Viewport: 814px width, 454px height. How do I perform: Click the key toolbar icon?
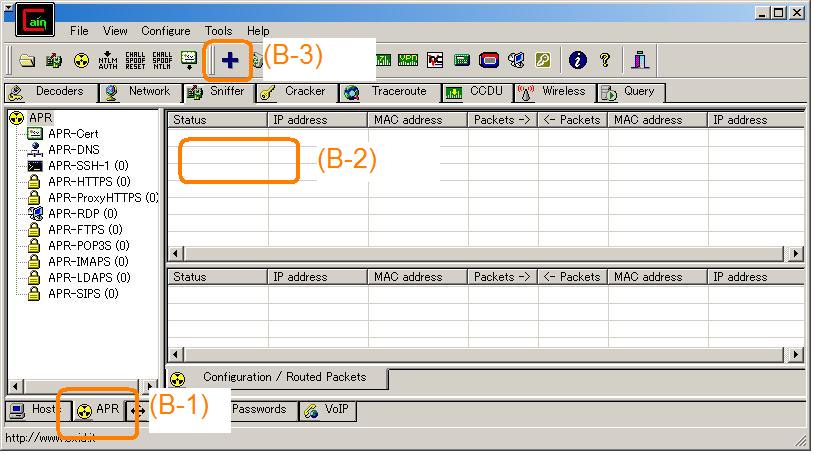[543, 60]
